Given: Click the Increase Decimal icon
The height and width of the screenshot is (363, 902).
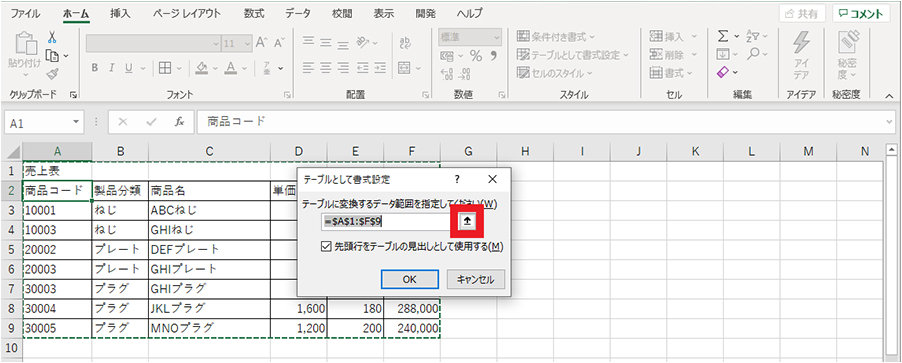Looking at the screenshot, I should pos(447,74).
